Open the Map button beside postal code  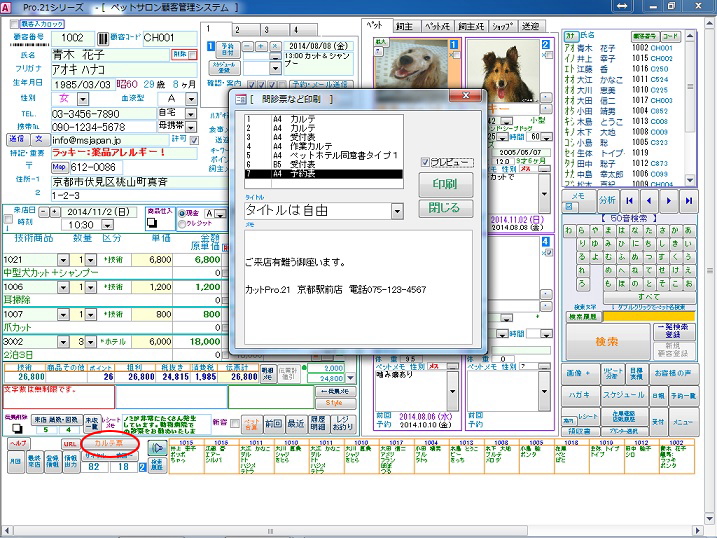(59, 167)
